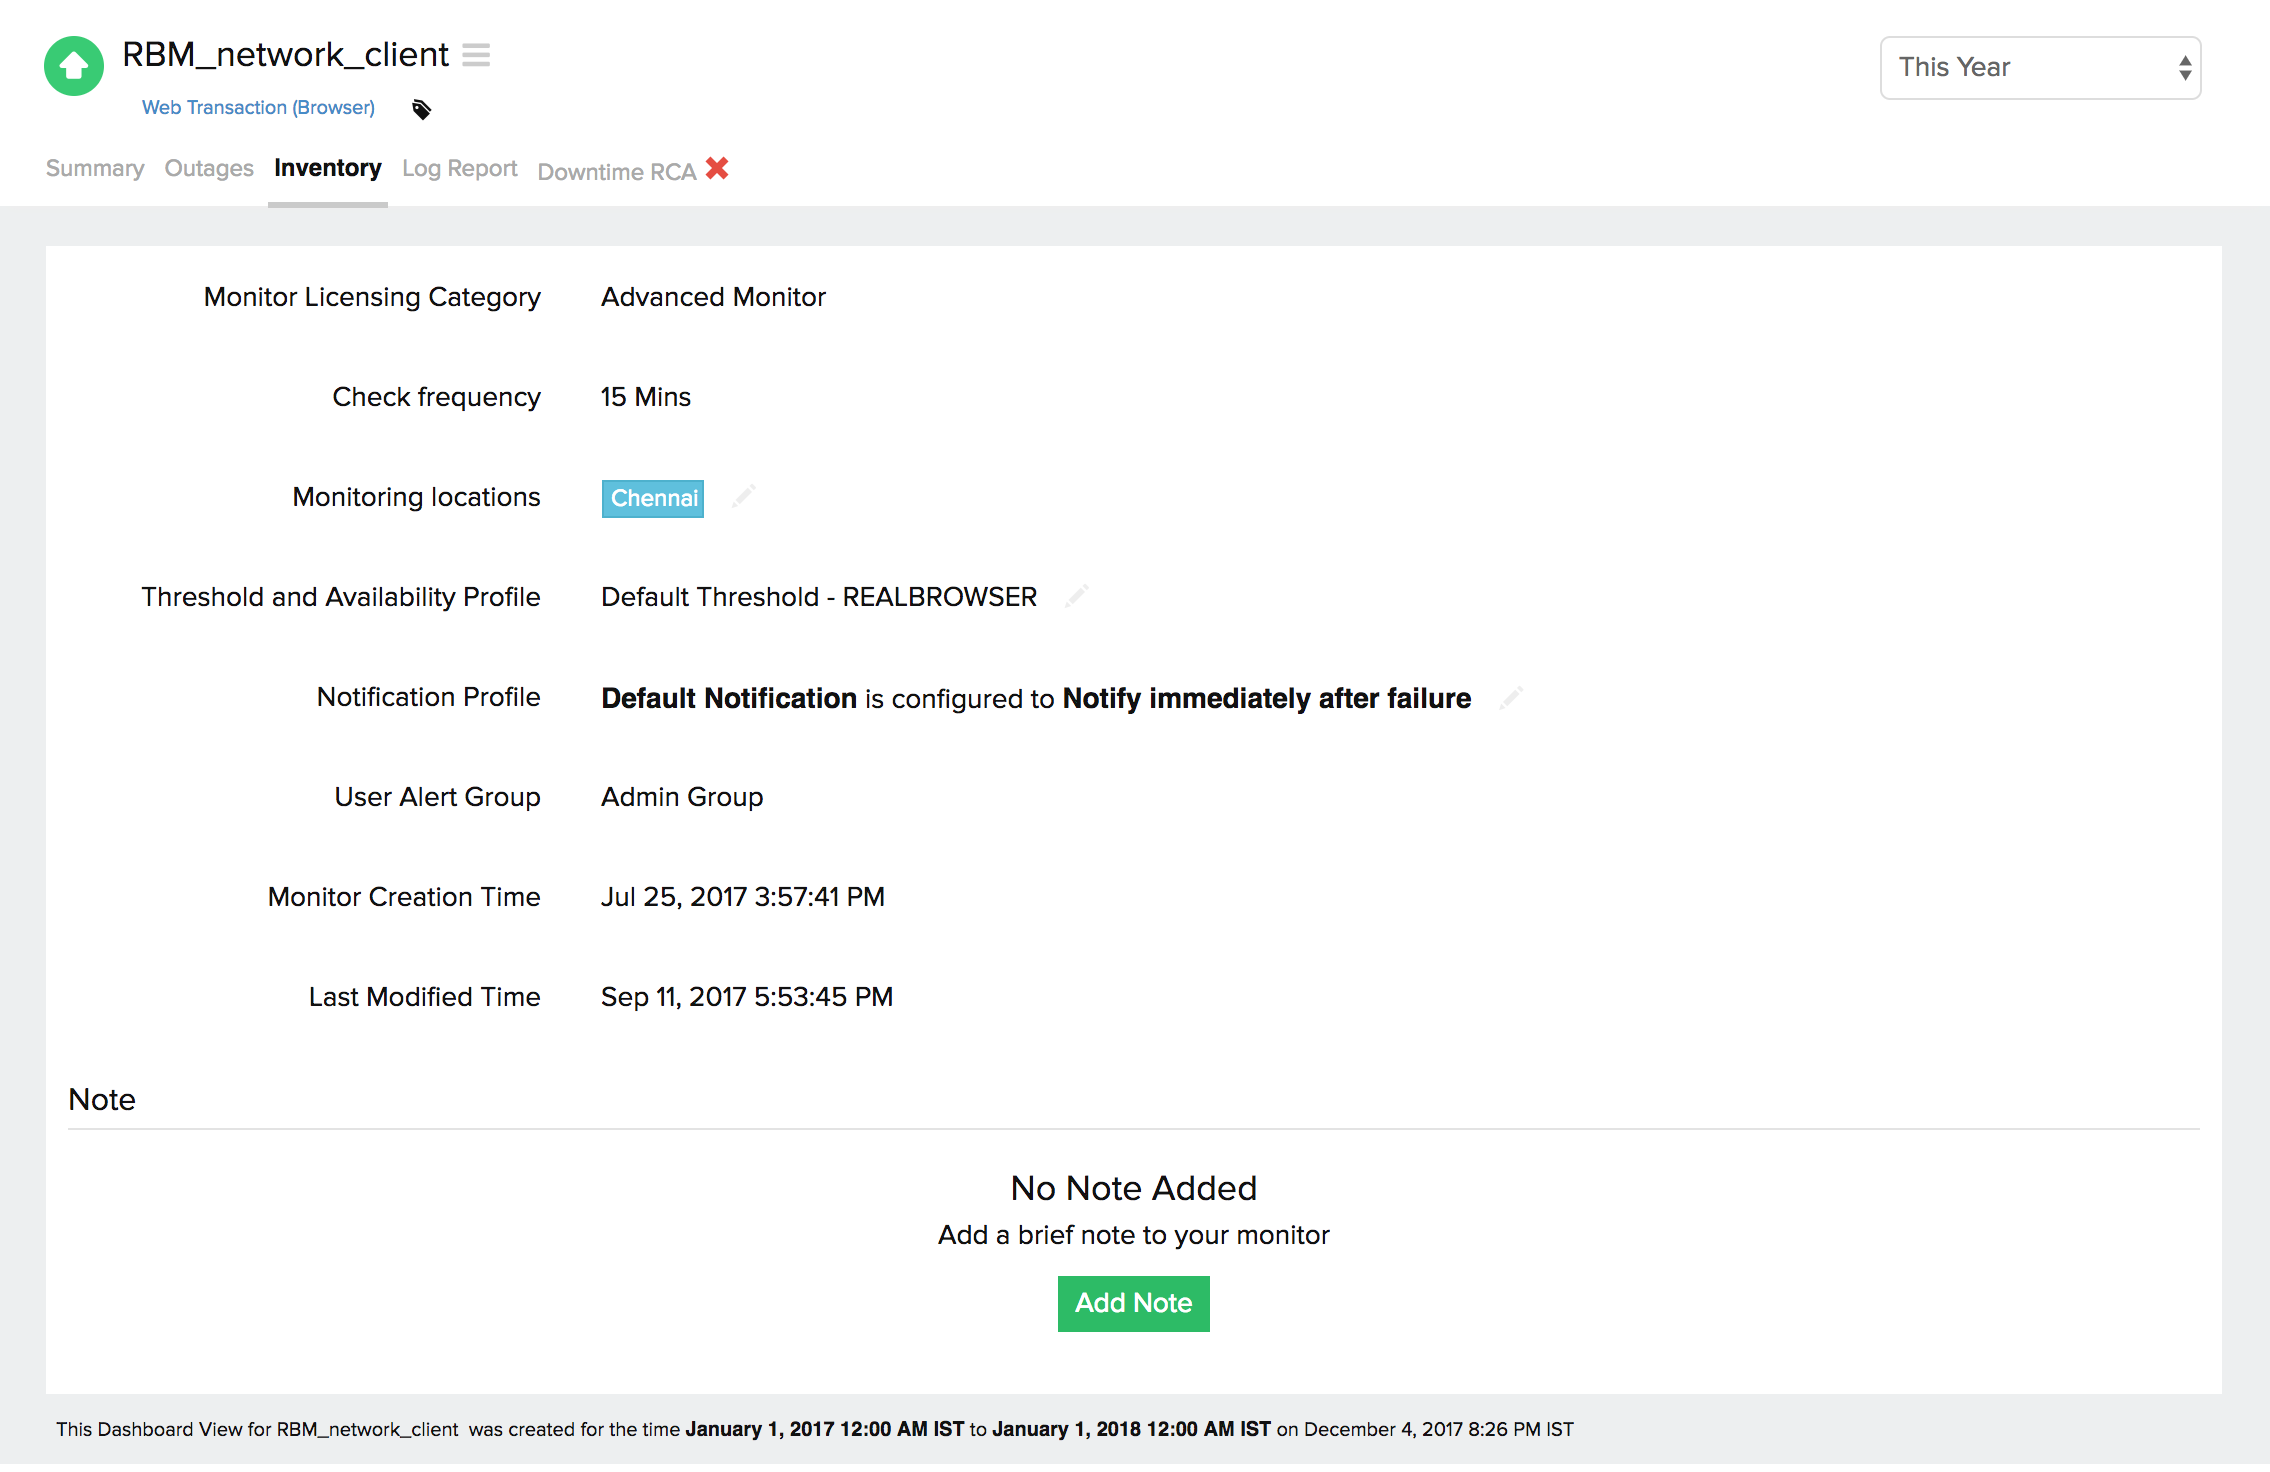Image resolution: width=2270 pixels, height=1472 pixels.
Task: View the Log Report tab
Action: click(x=459, y=168)
